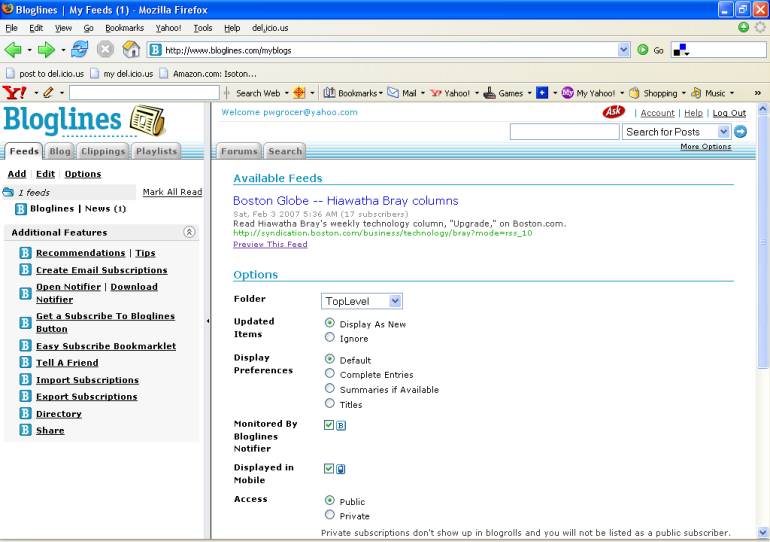Open the Tools menu
This screenshot has height=542, width=770.
point(202,28)
